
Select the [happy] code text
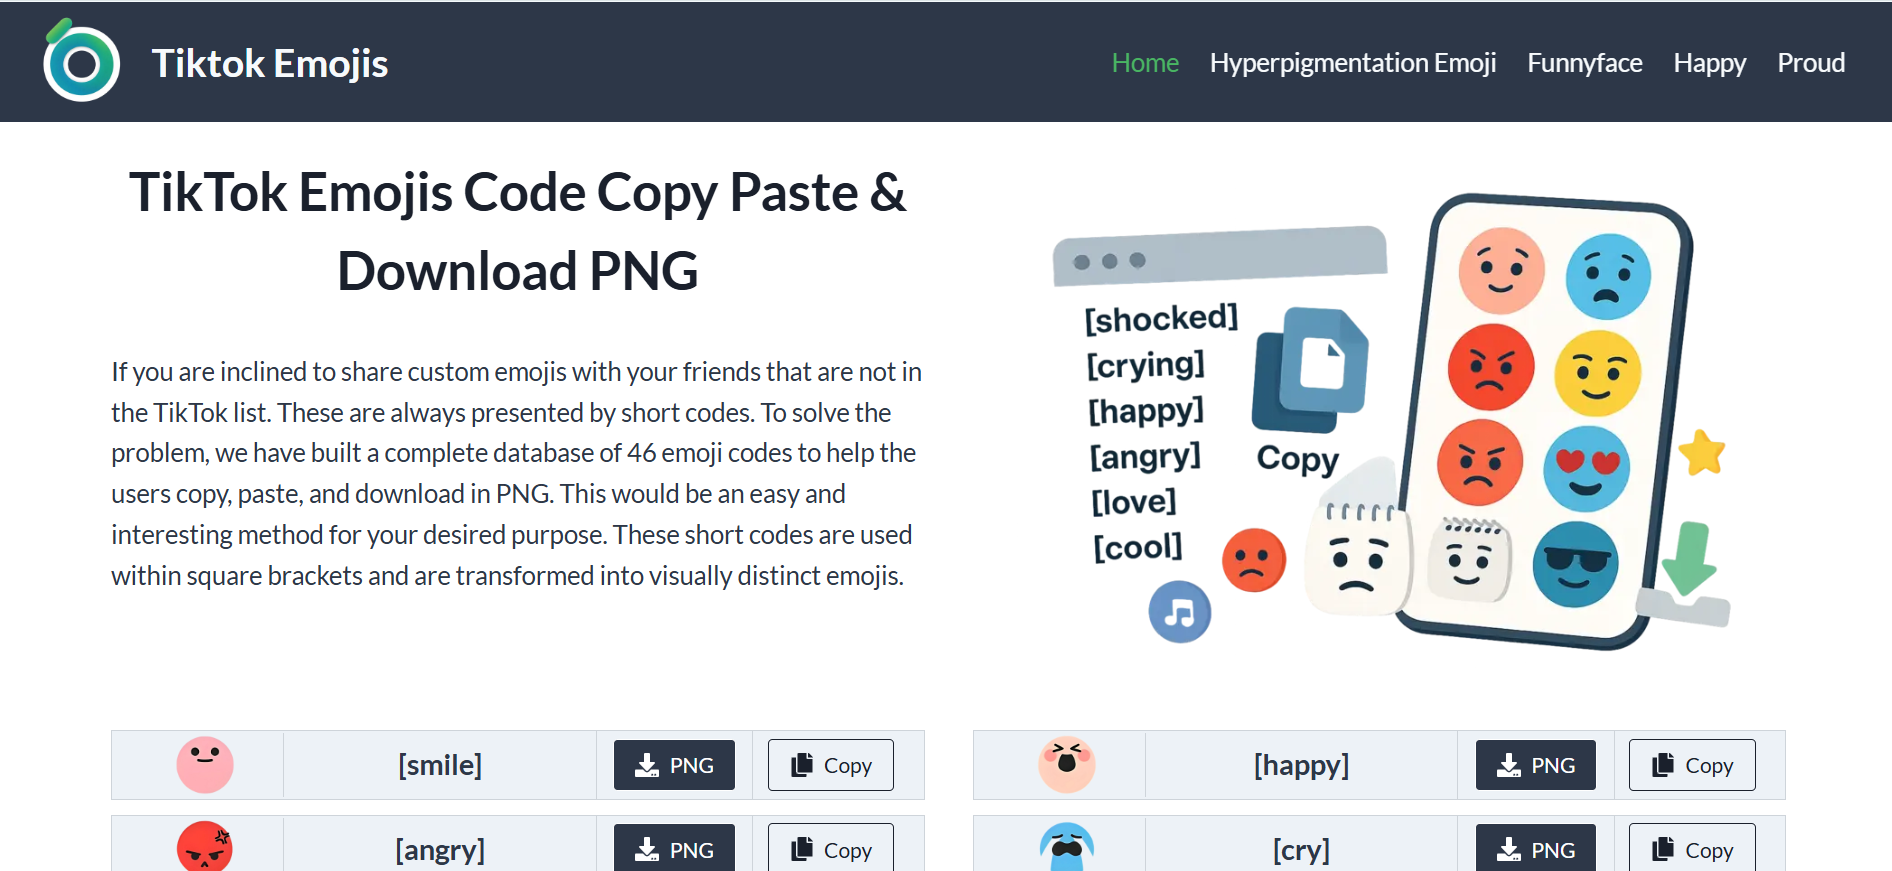point(1301,765)
